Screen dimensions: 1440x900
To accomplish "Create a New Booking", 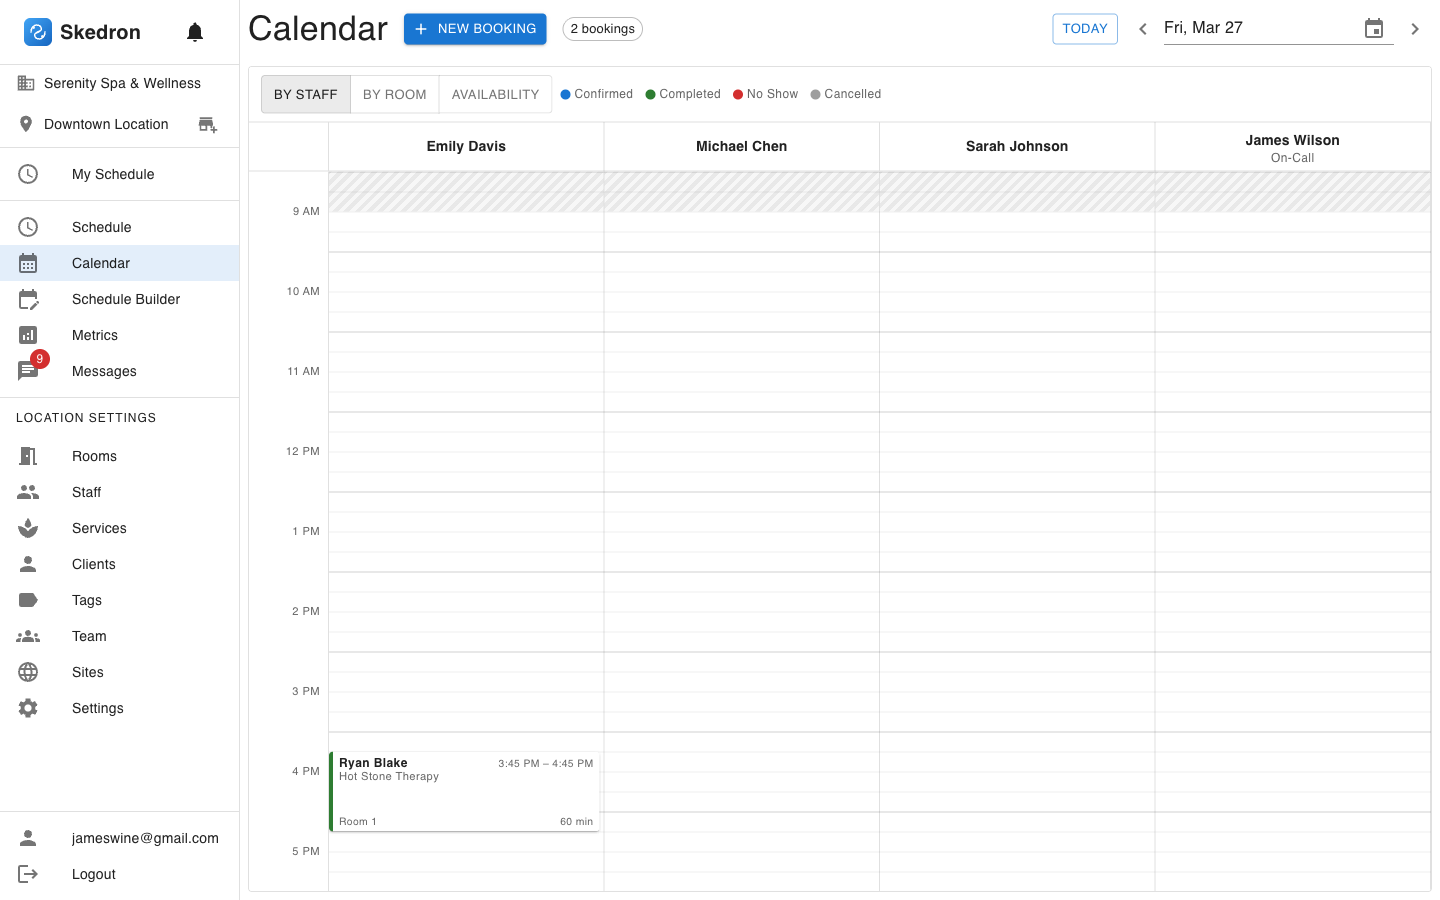I will pos(475,29).
